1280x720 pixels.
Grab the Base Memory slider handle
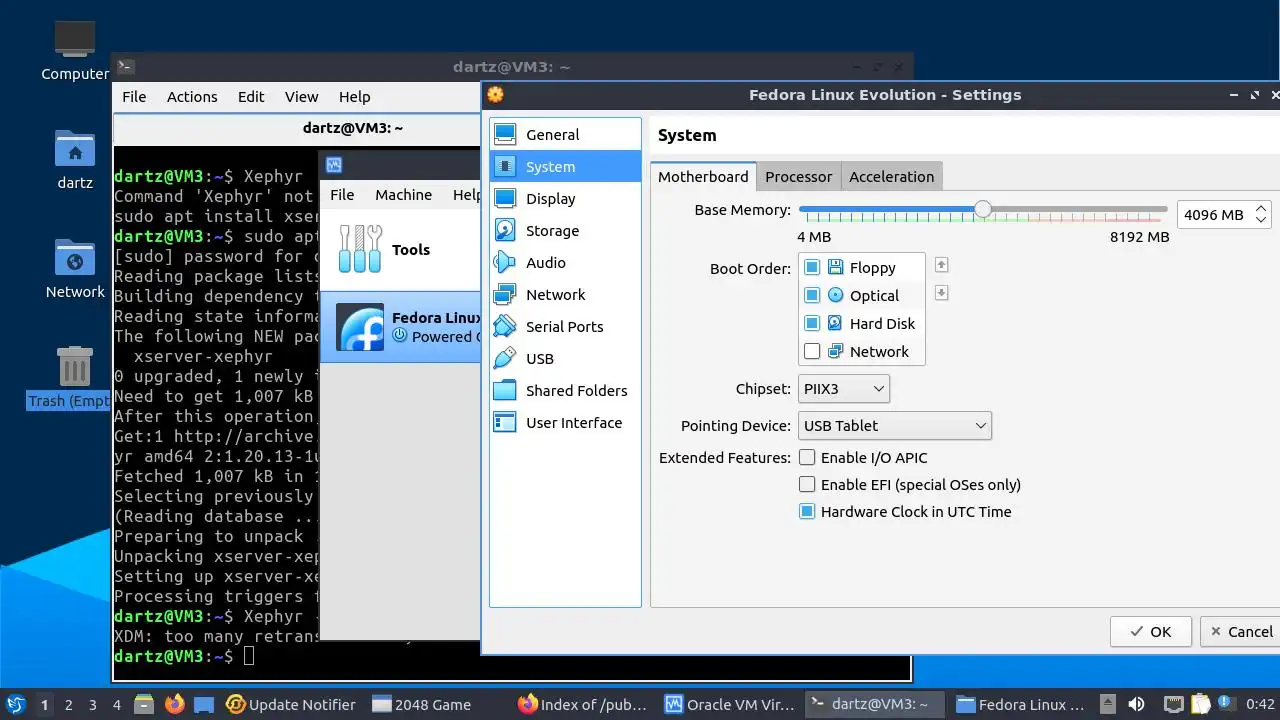[983, 209]
